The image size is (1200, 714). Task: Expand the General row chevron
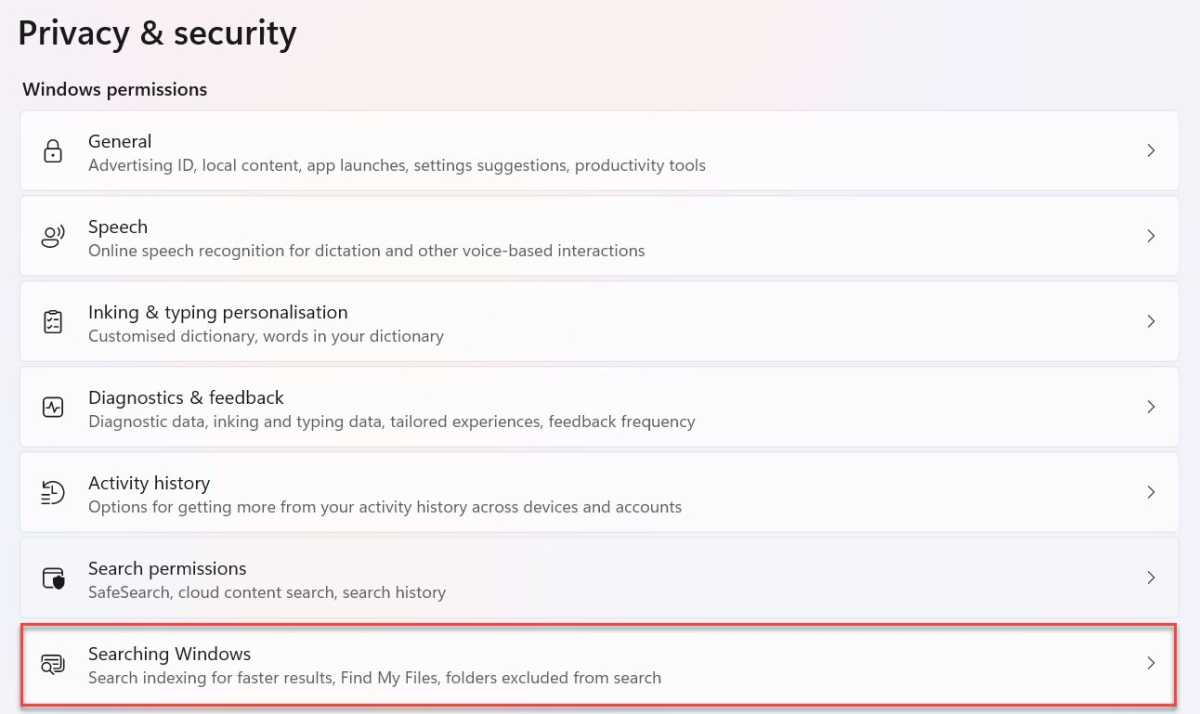click(x=1151, y=151)
